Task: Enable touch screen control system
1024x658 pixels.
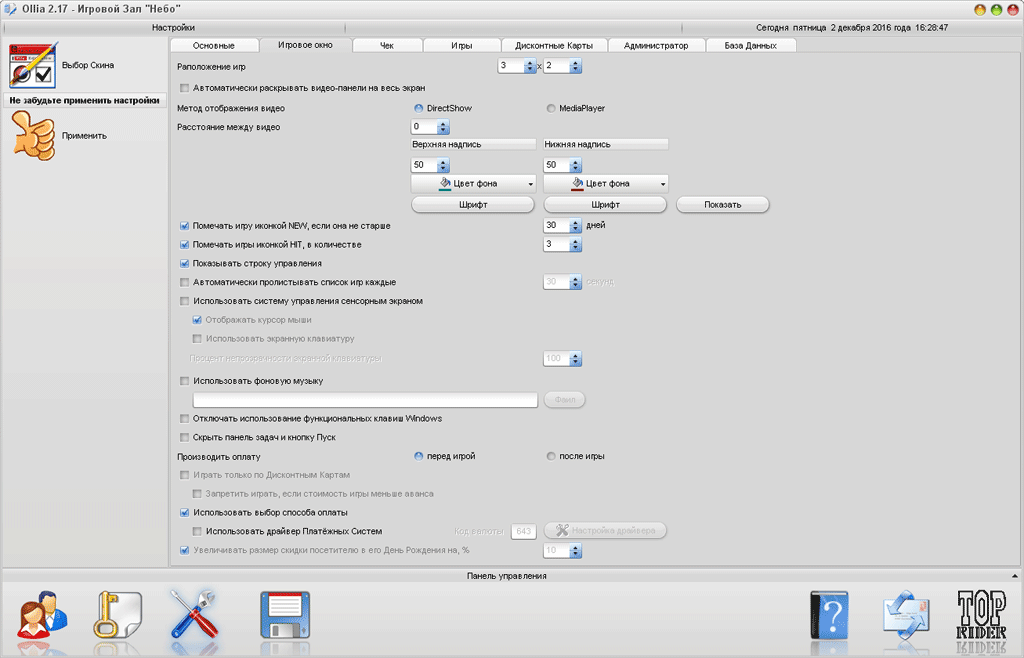Action: click(x=184, y=302)
